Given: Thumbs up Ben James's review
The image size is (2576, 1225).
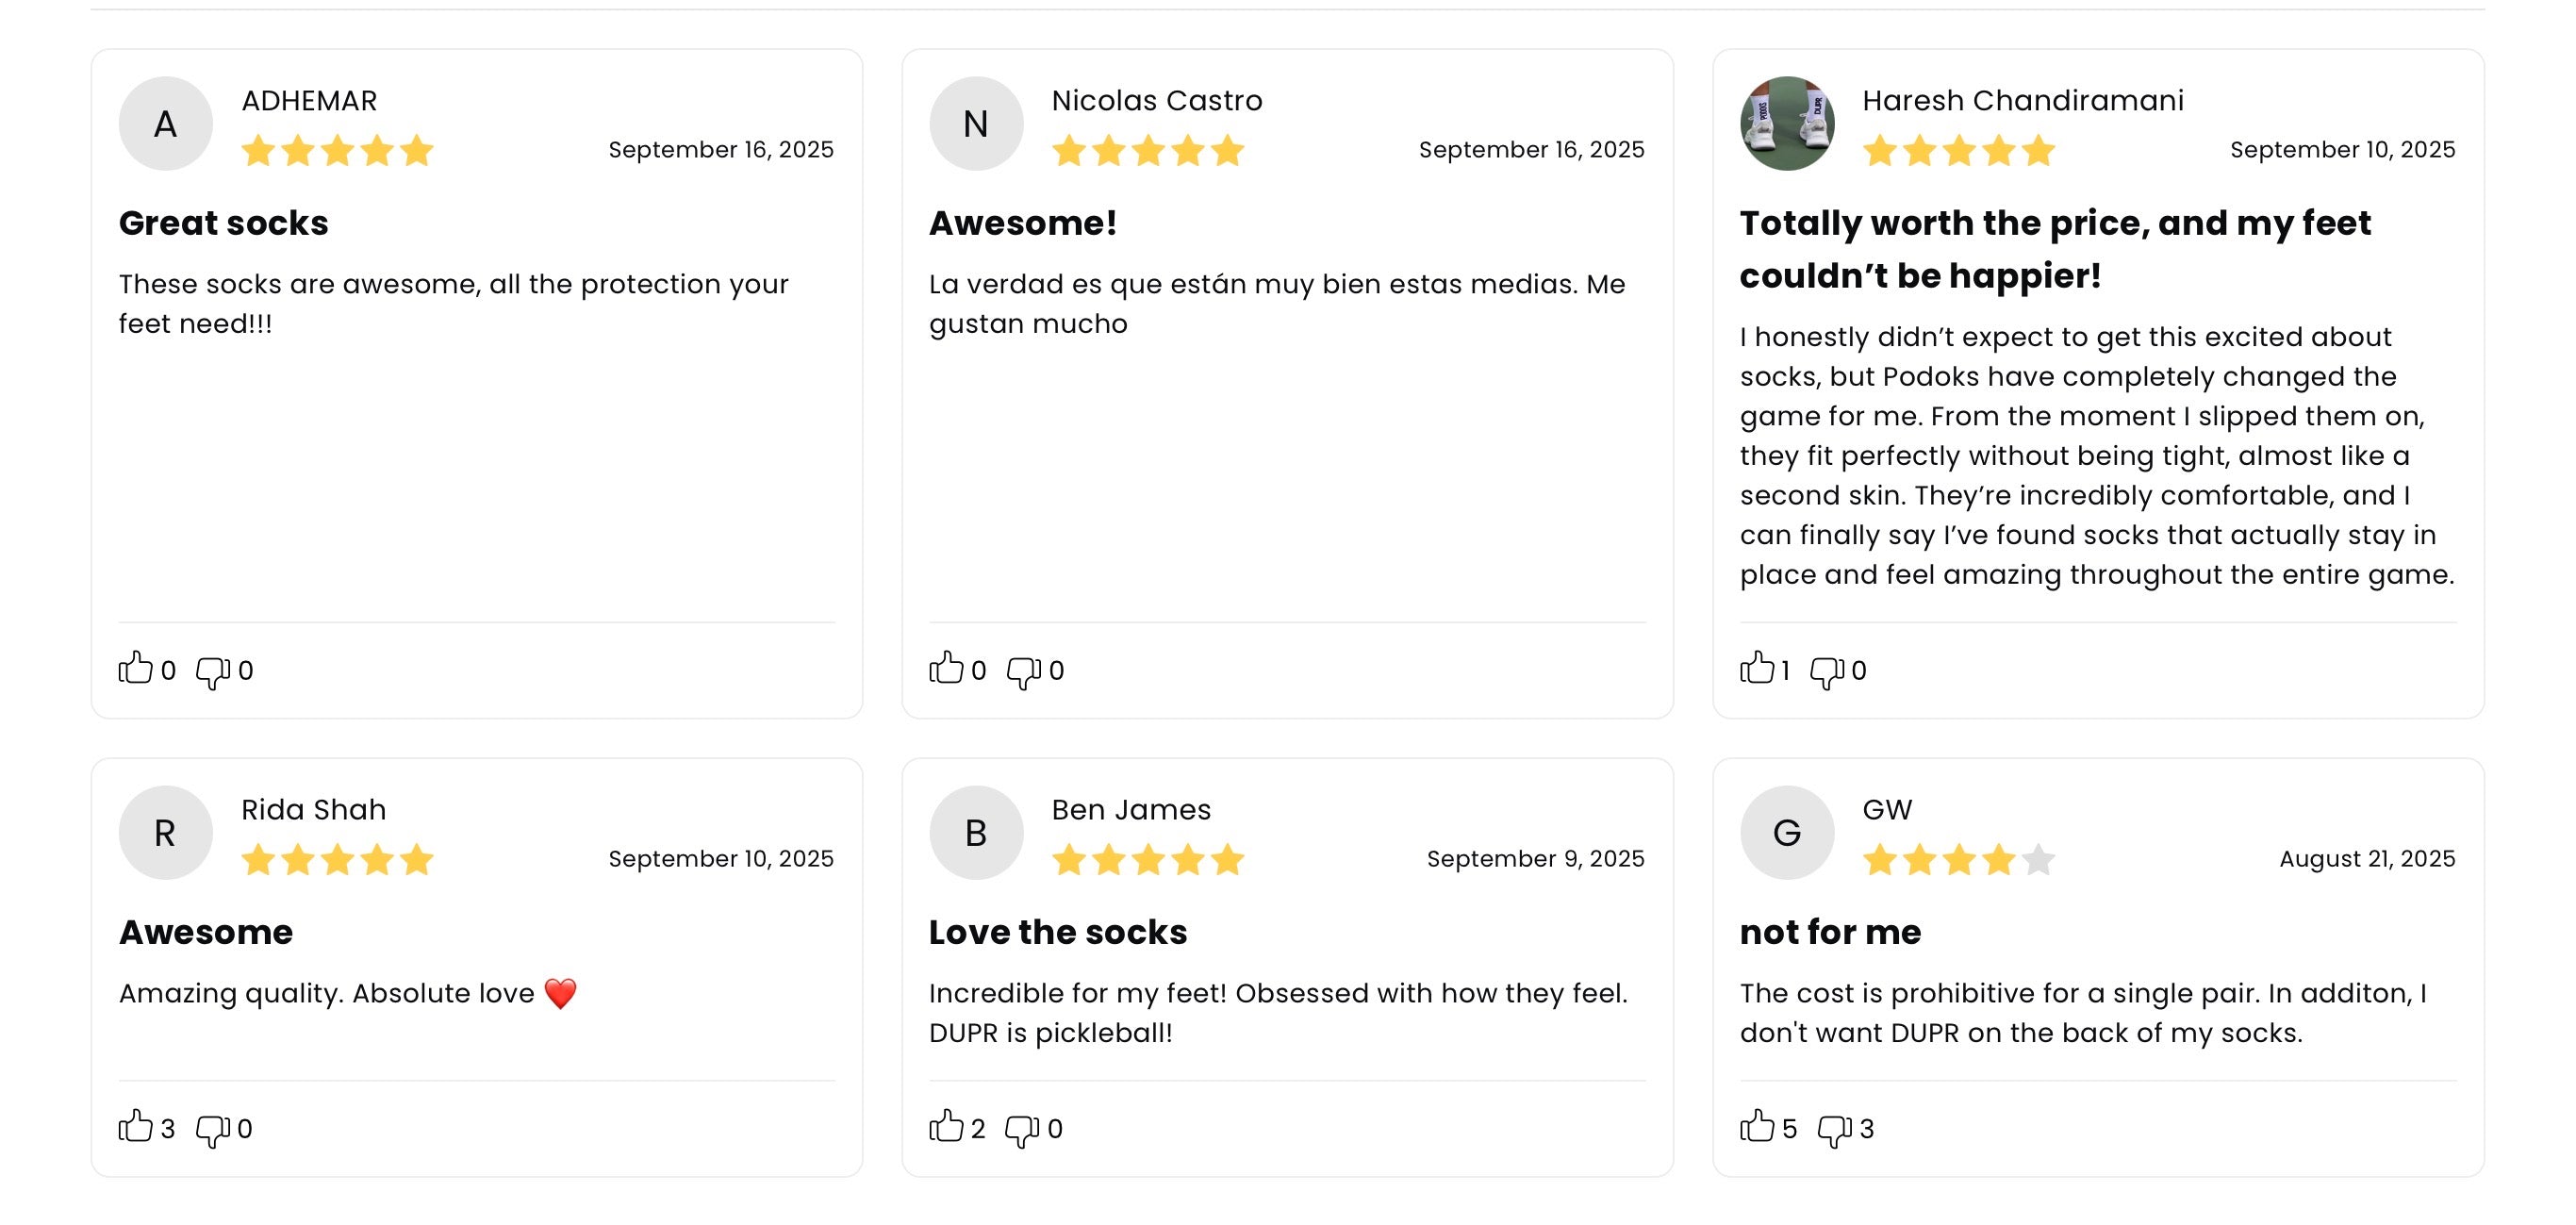Looking at the screenshot, I should [x=946, y=1126].
